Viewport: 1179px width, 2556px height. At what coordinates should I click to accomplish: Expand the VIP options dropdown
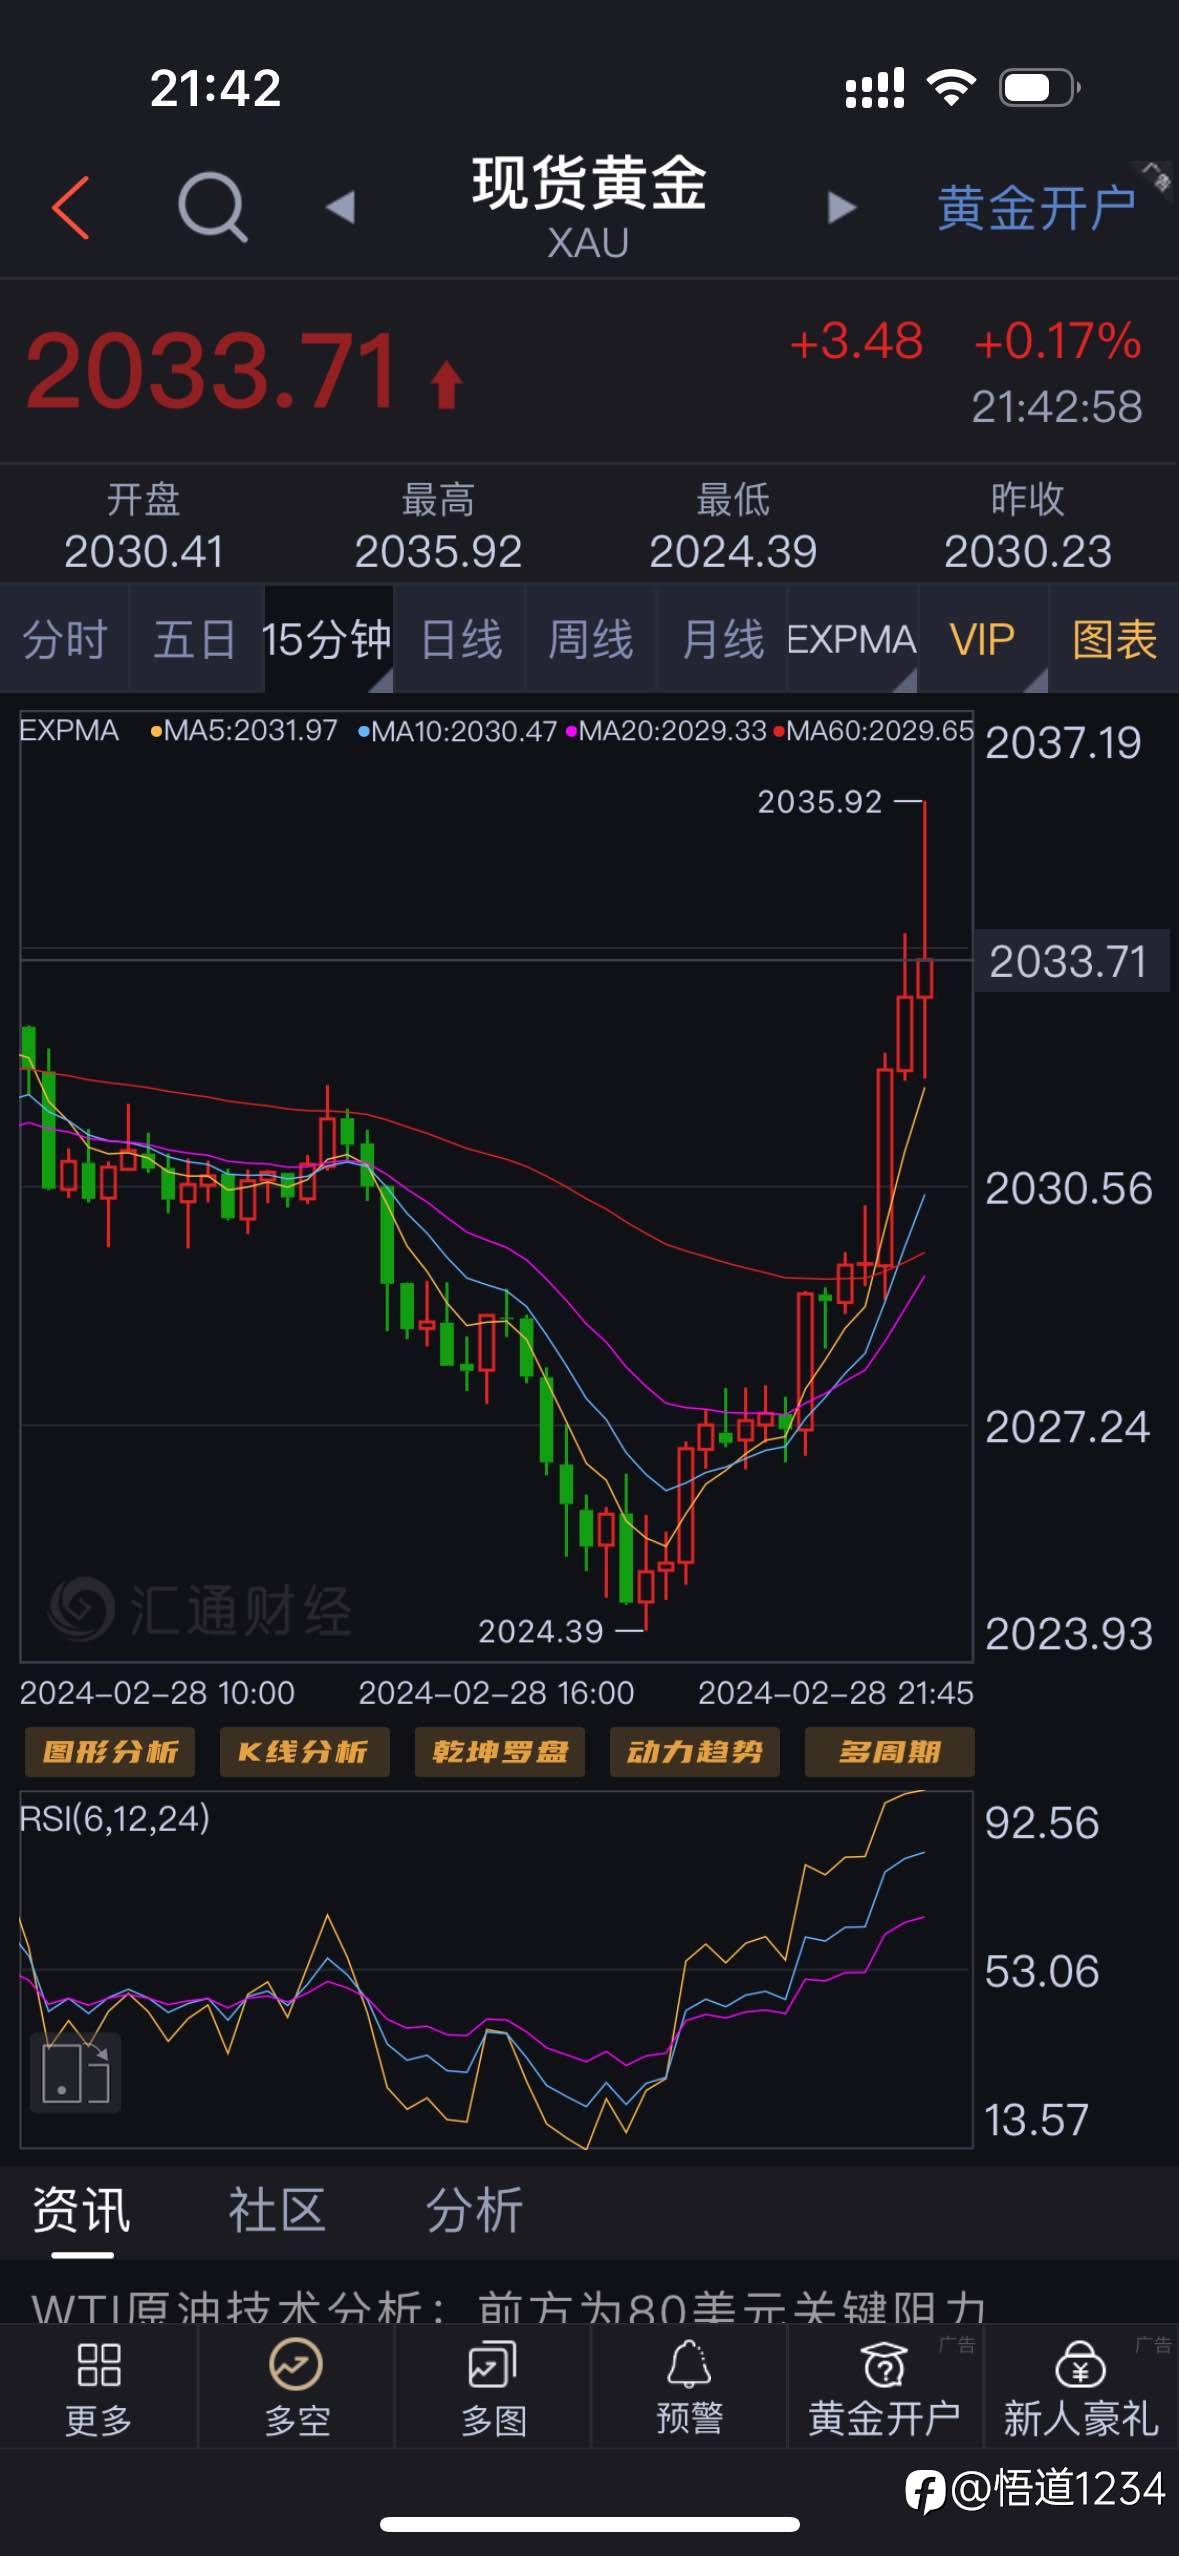pos(983,639)
